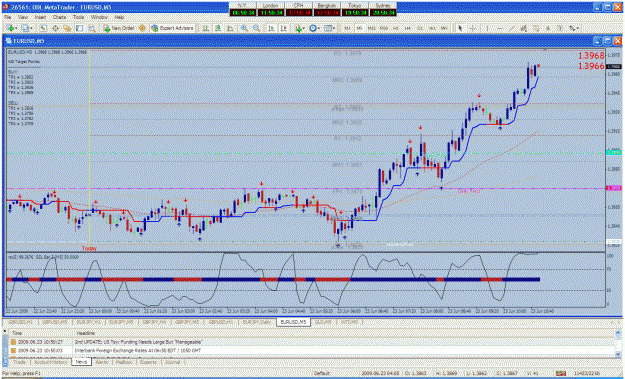Viewport: 625px width, 379px height.
Task: Select the D1 timeframe button
Action: tap(420, 28)
